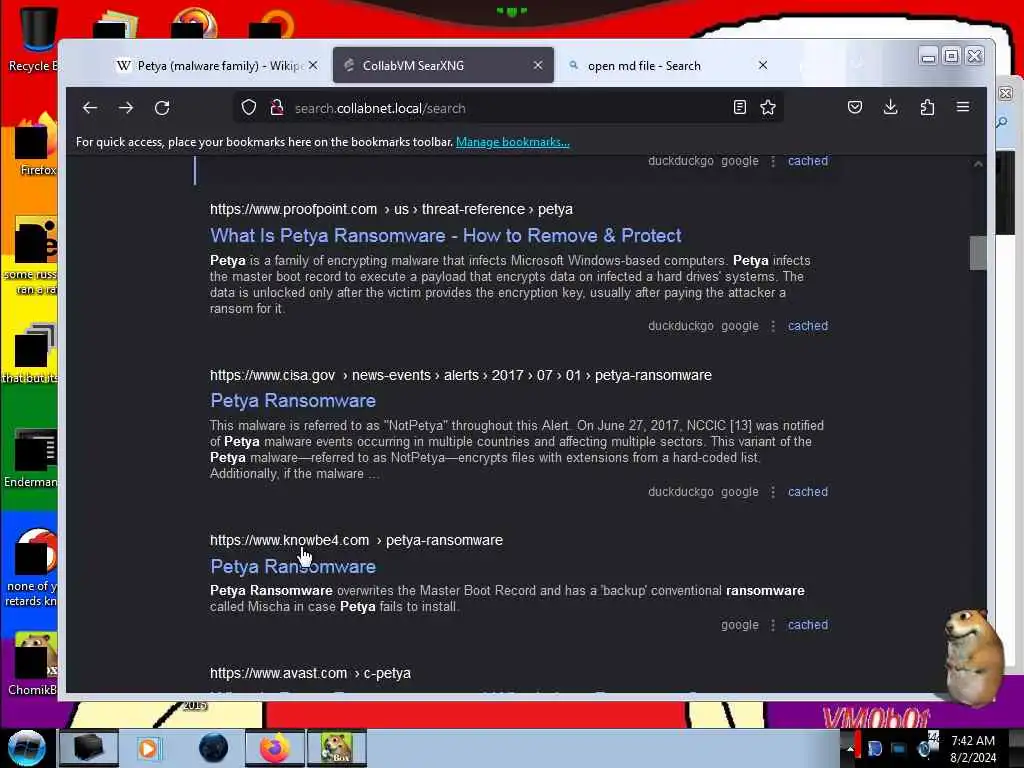Go forward with the browser forward arrow
1024x768 pixels.
click(126, 108)
